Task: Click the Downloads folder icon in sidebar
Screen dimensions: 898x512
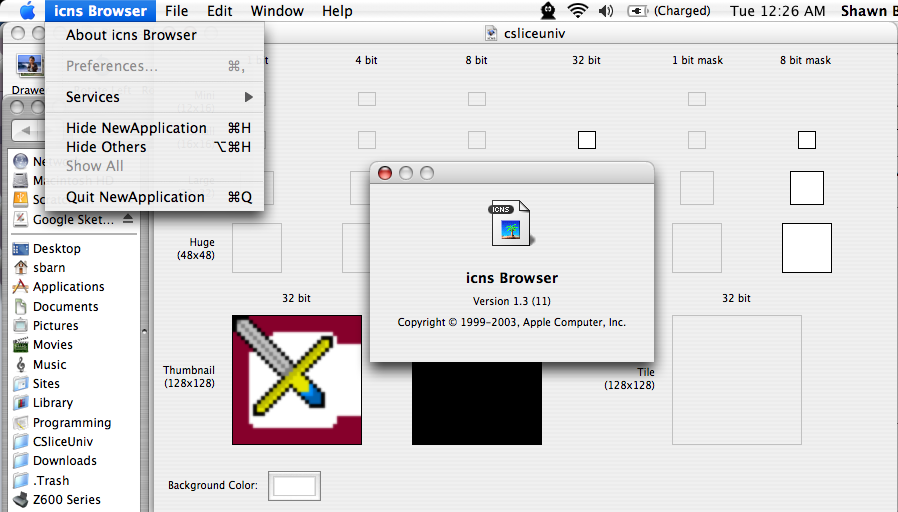Action: [x=21, y=460]
